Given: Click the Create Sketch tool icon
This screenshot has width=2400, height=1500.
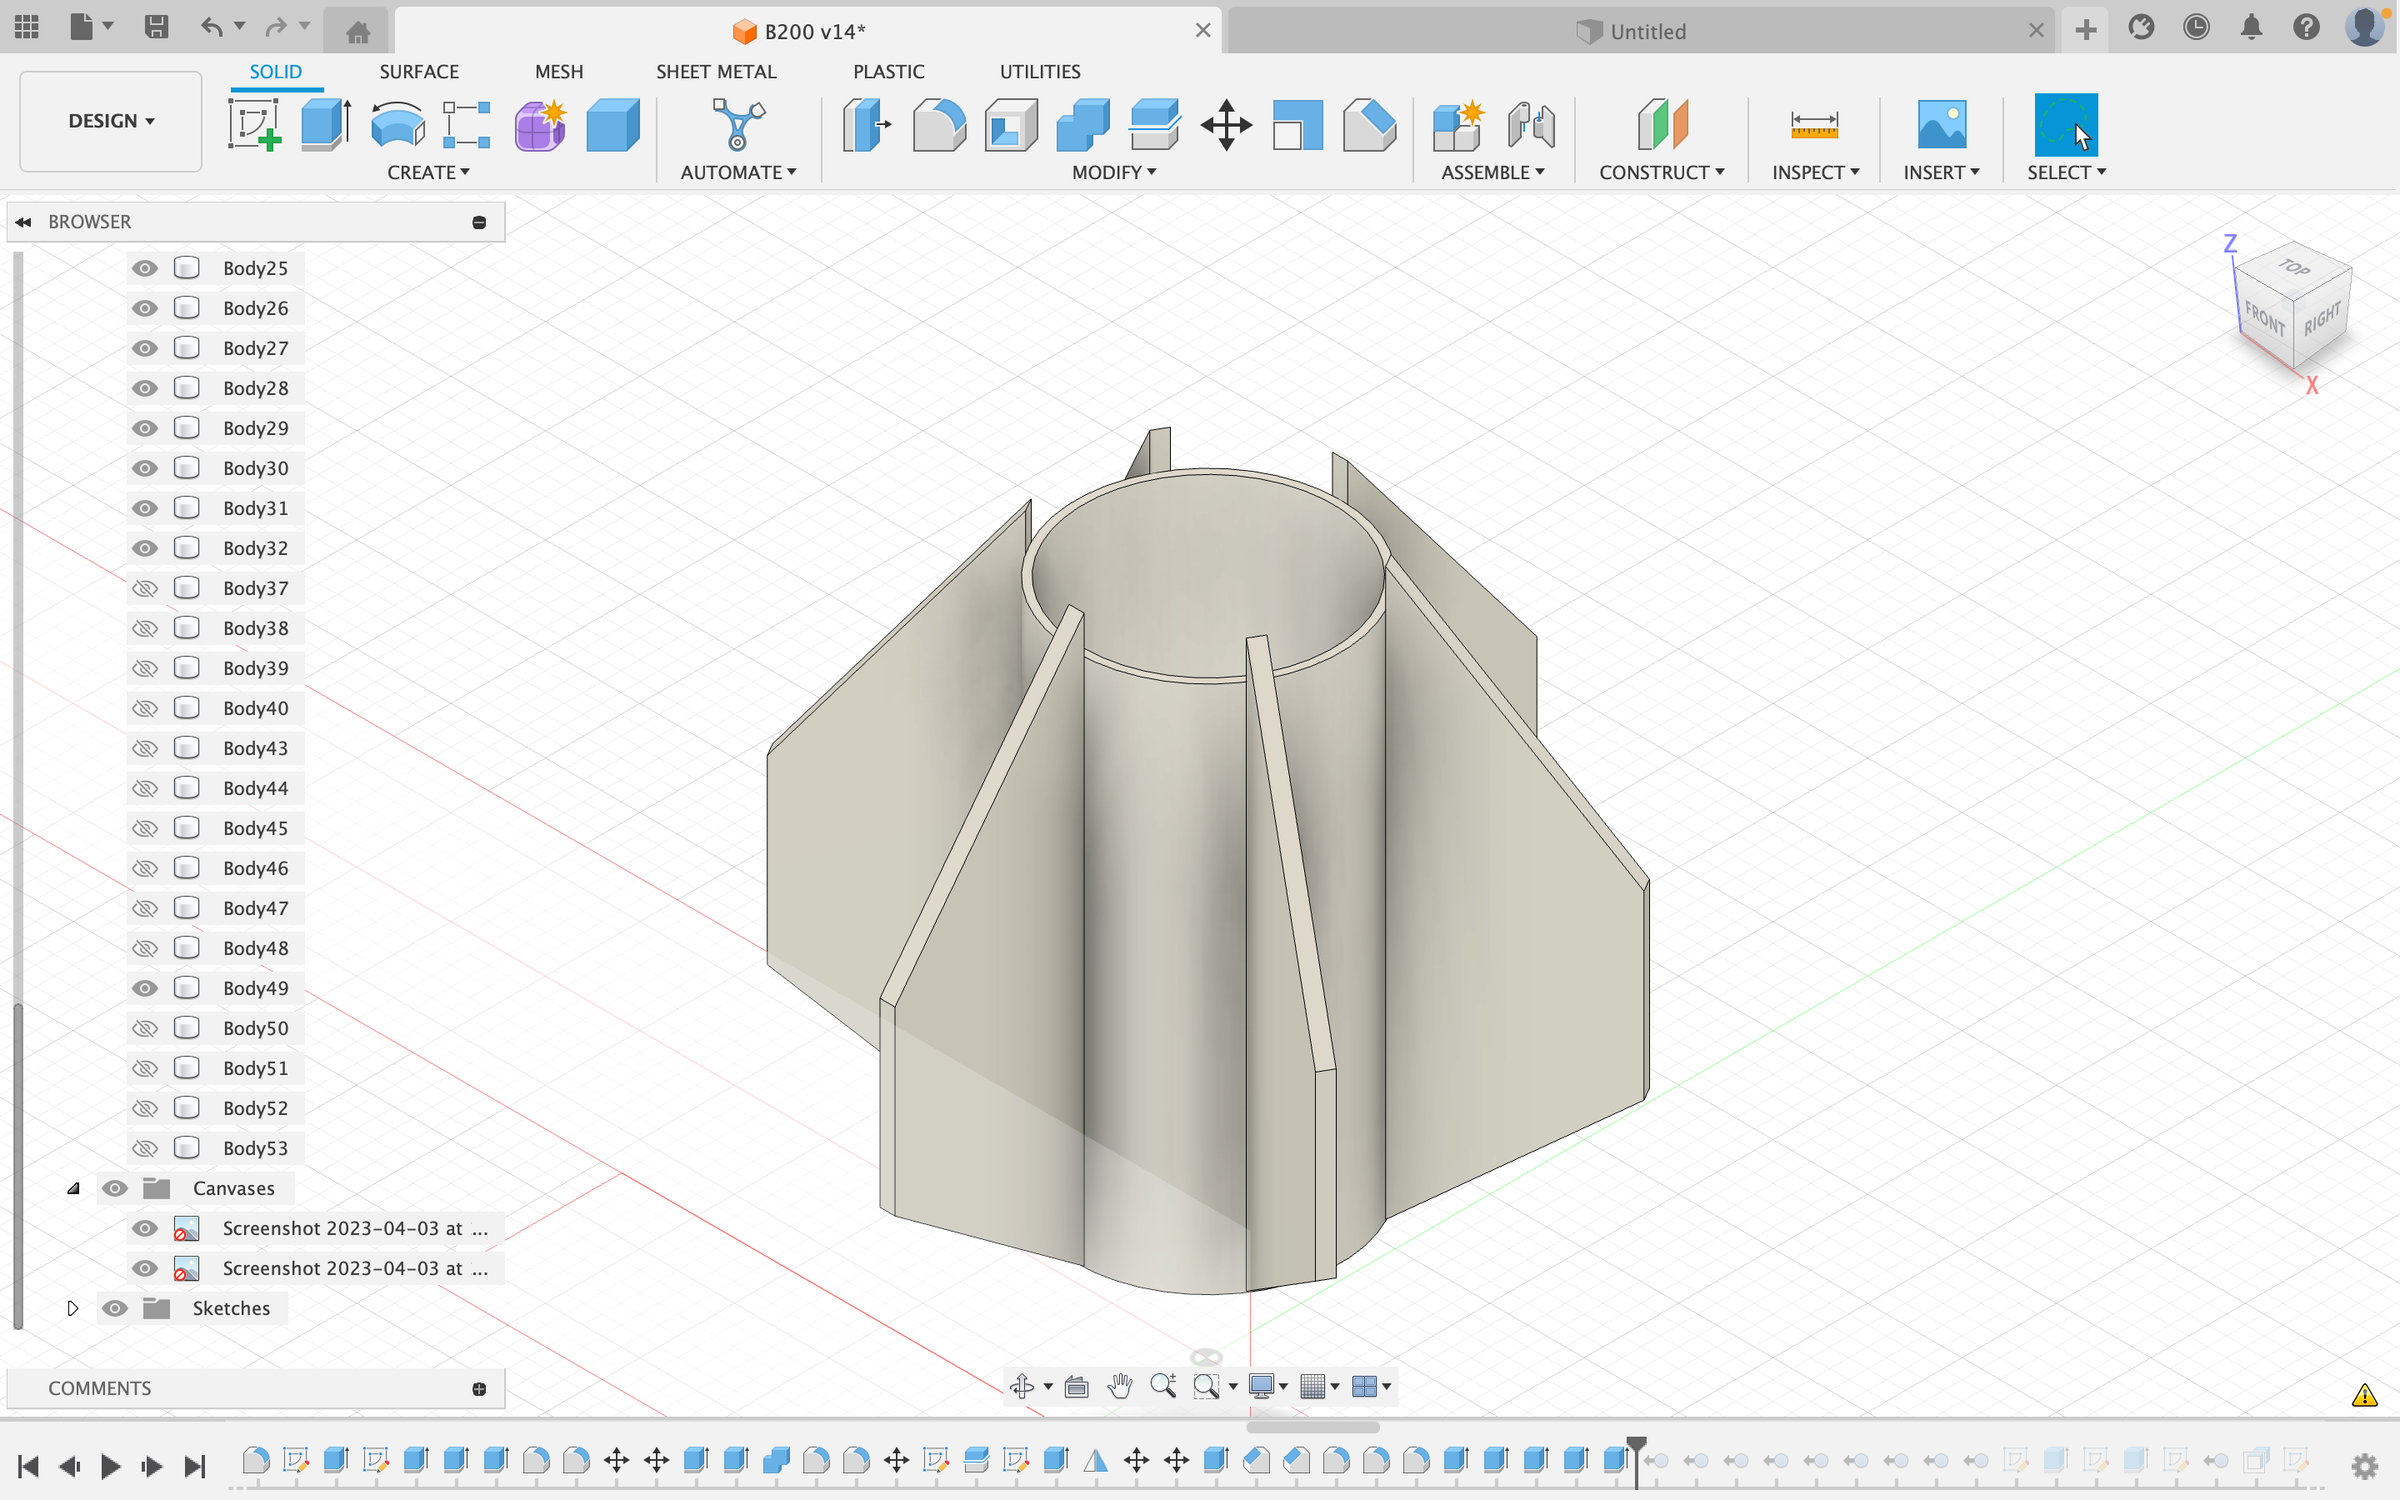Looking at the screenshot, I should [254, 126].
